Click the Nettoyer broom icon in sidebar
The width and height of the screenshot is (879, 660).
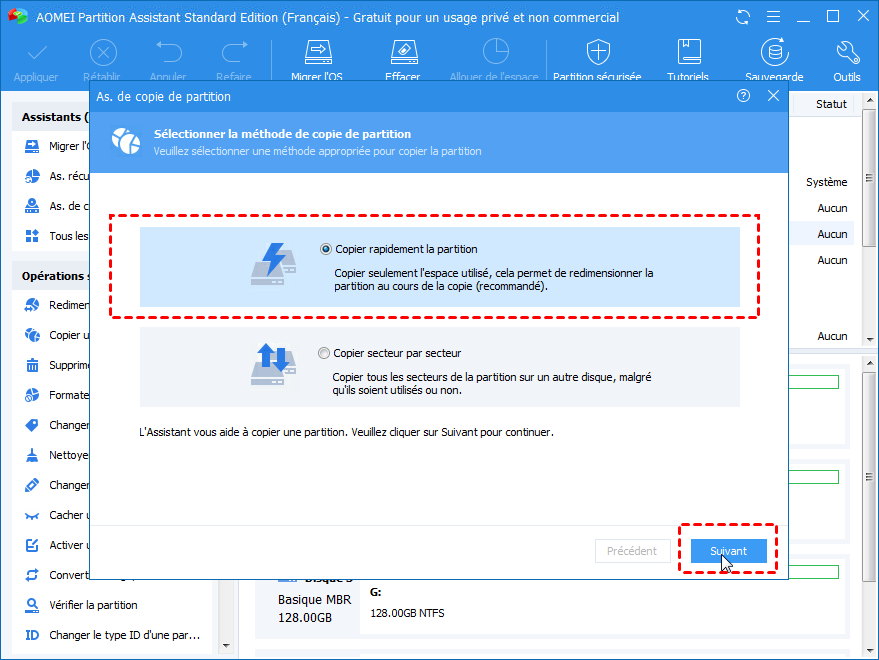coord(32,455)
